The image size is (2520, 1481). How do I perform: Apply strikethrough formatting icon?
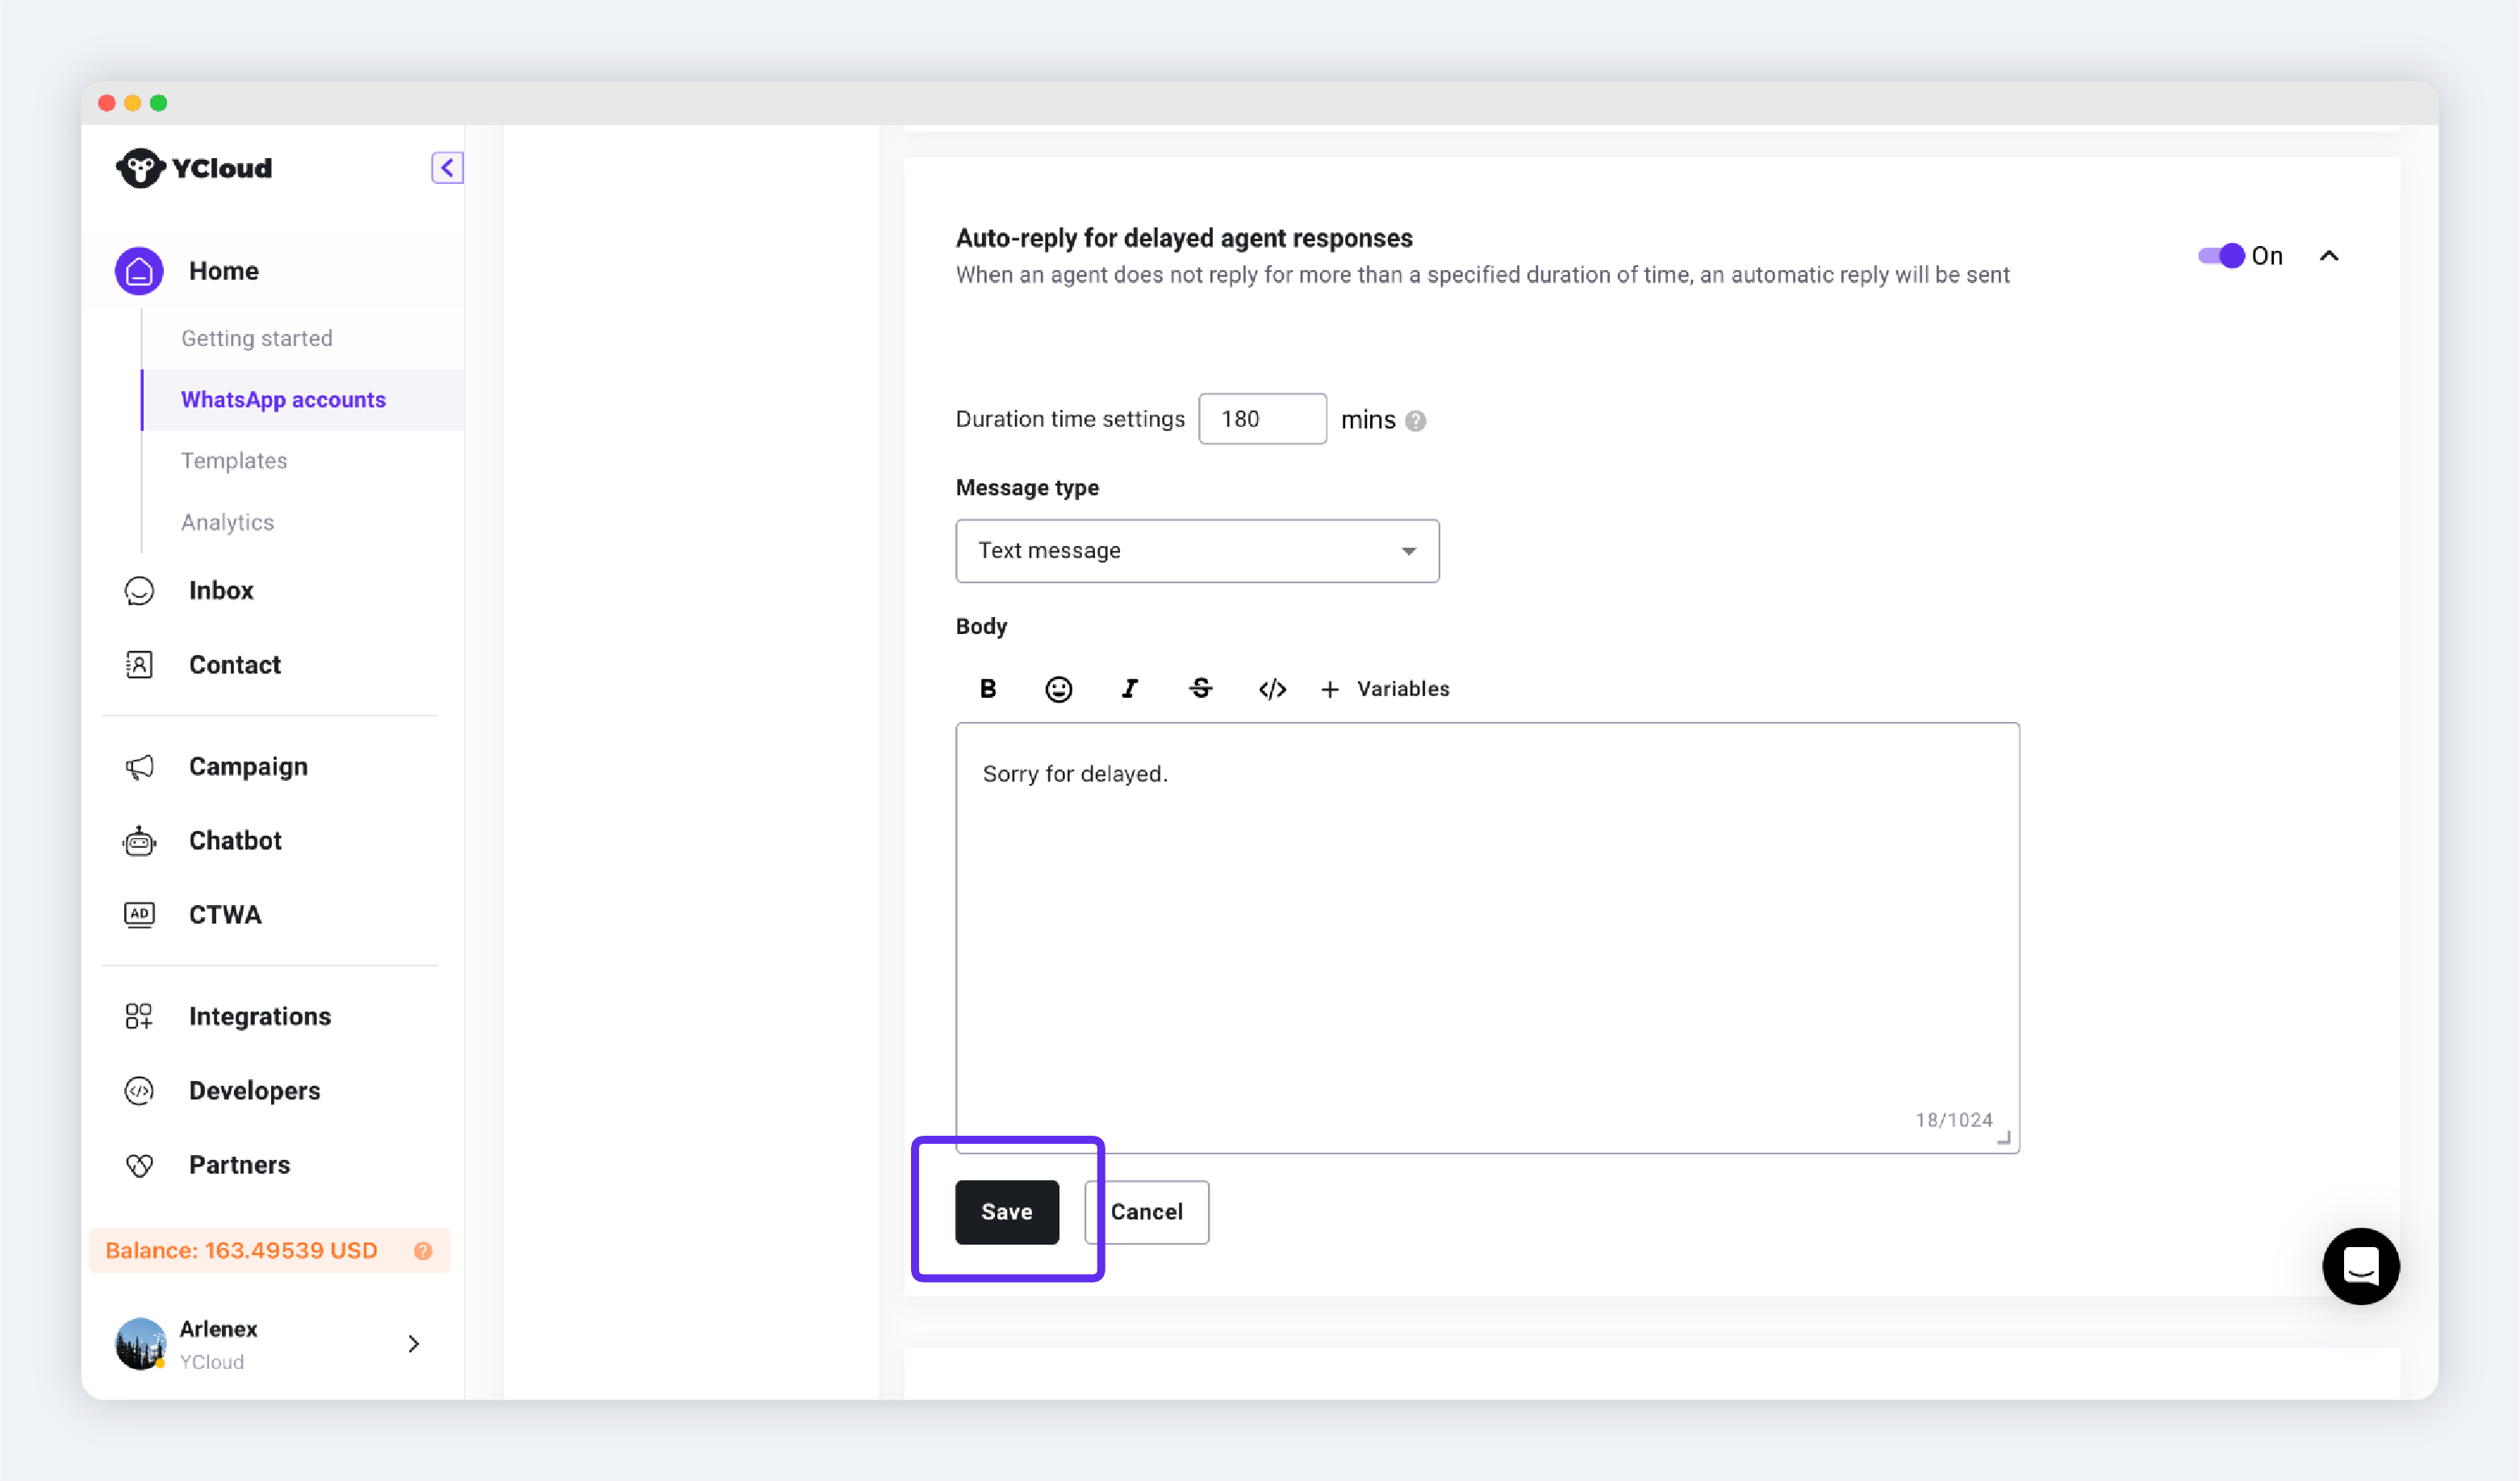(x=1200, y=688)
